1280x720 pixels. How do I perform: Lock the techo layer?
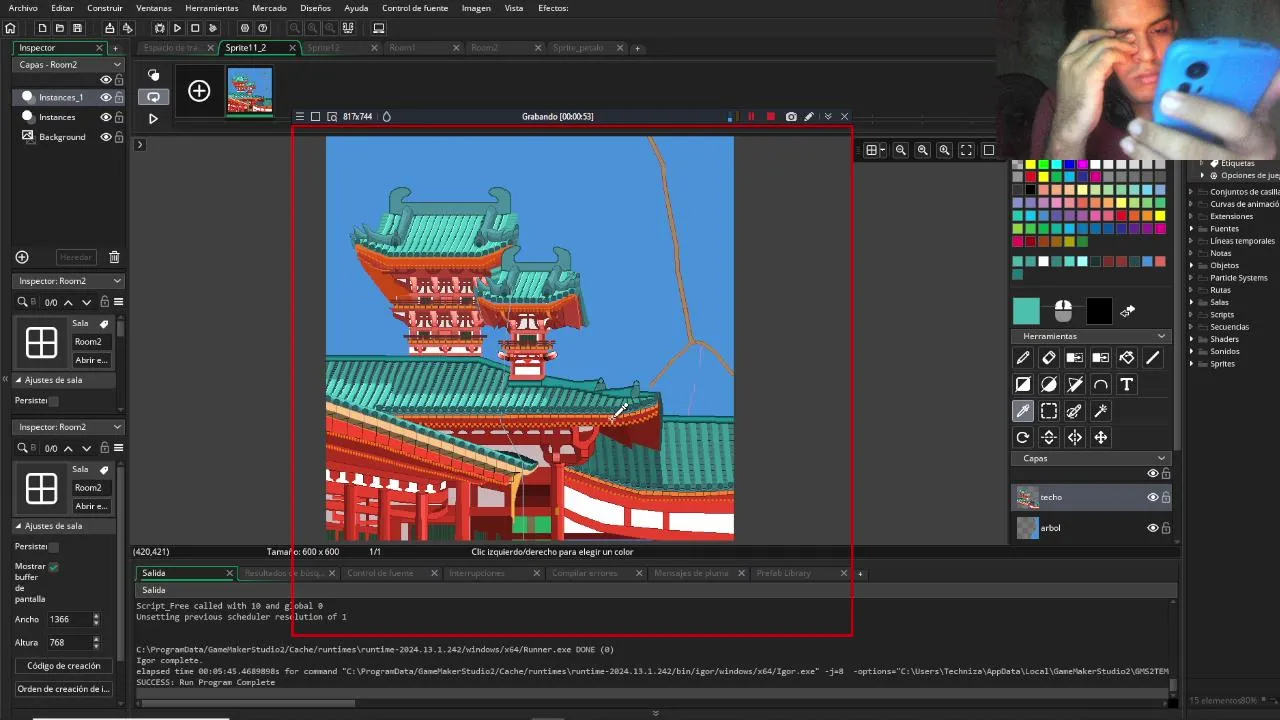(x=1166, y=497)
